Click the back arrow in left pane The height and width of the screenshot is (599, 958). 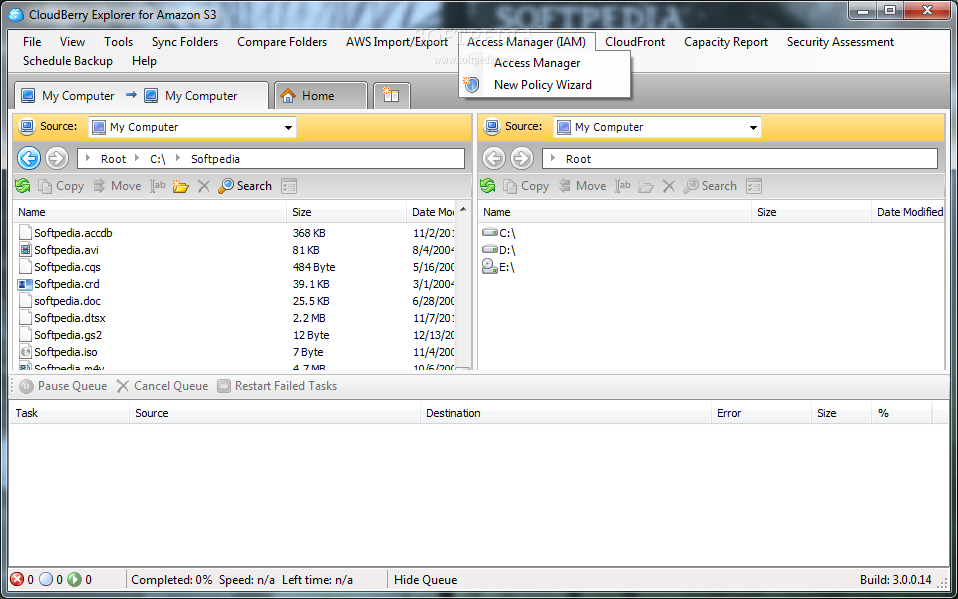(x=29, y=159)
